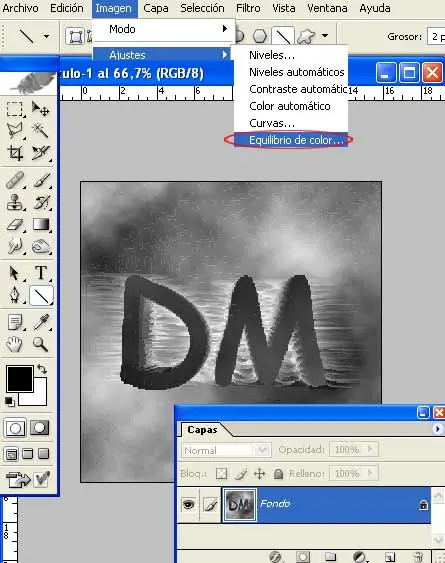Image resolution: width=445 pixels, height=563 pixels.
Task: Open the Filtro menu
Action: 248,8
